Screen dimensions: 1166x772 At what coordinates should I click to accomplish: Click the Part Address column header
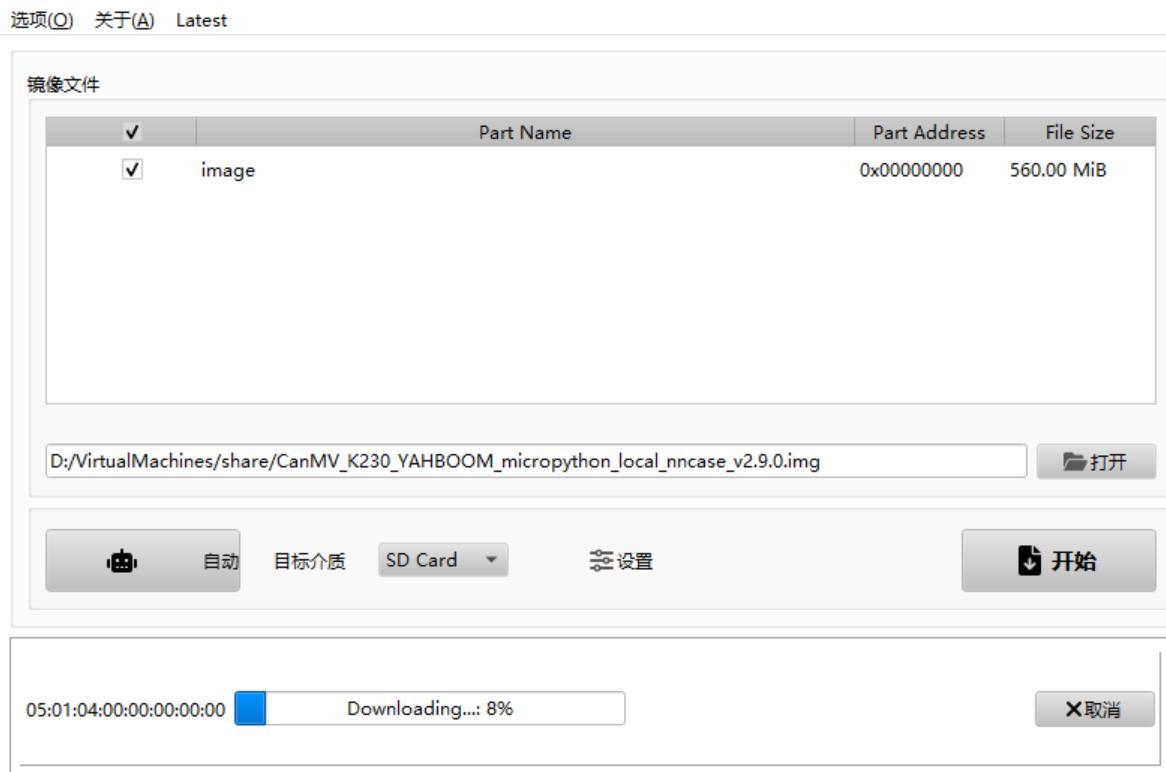point(929,132)
